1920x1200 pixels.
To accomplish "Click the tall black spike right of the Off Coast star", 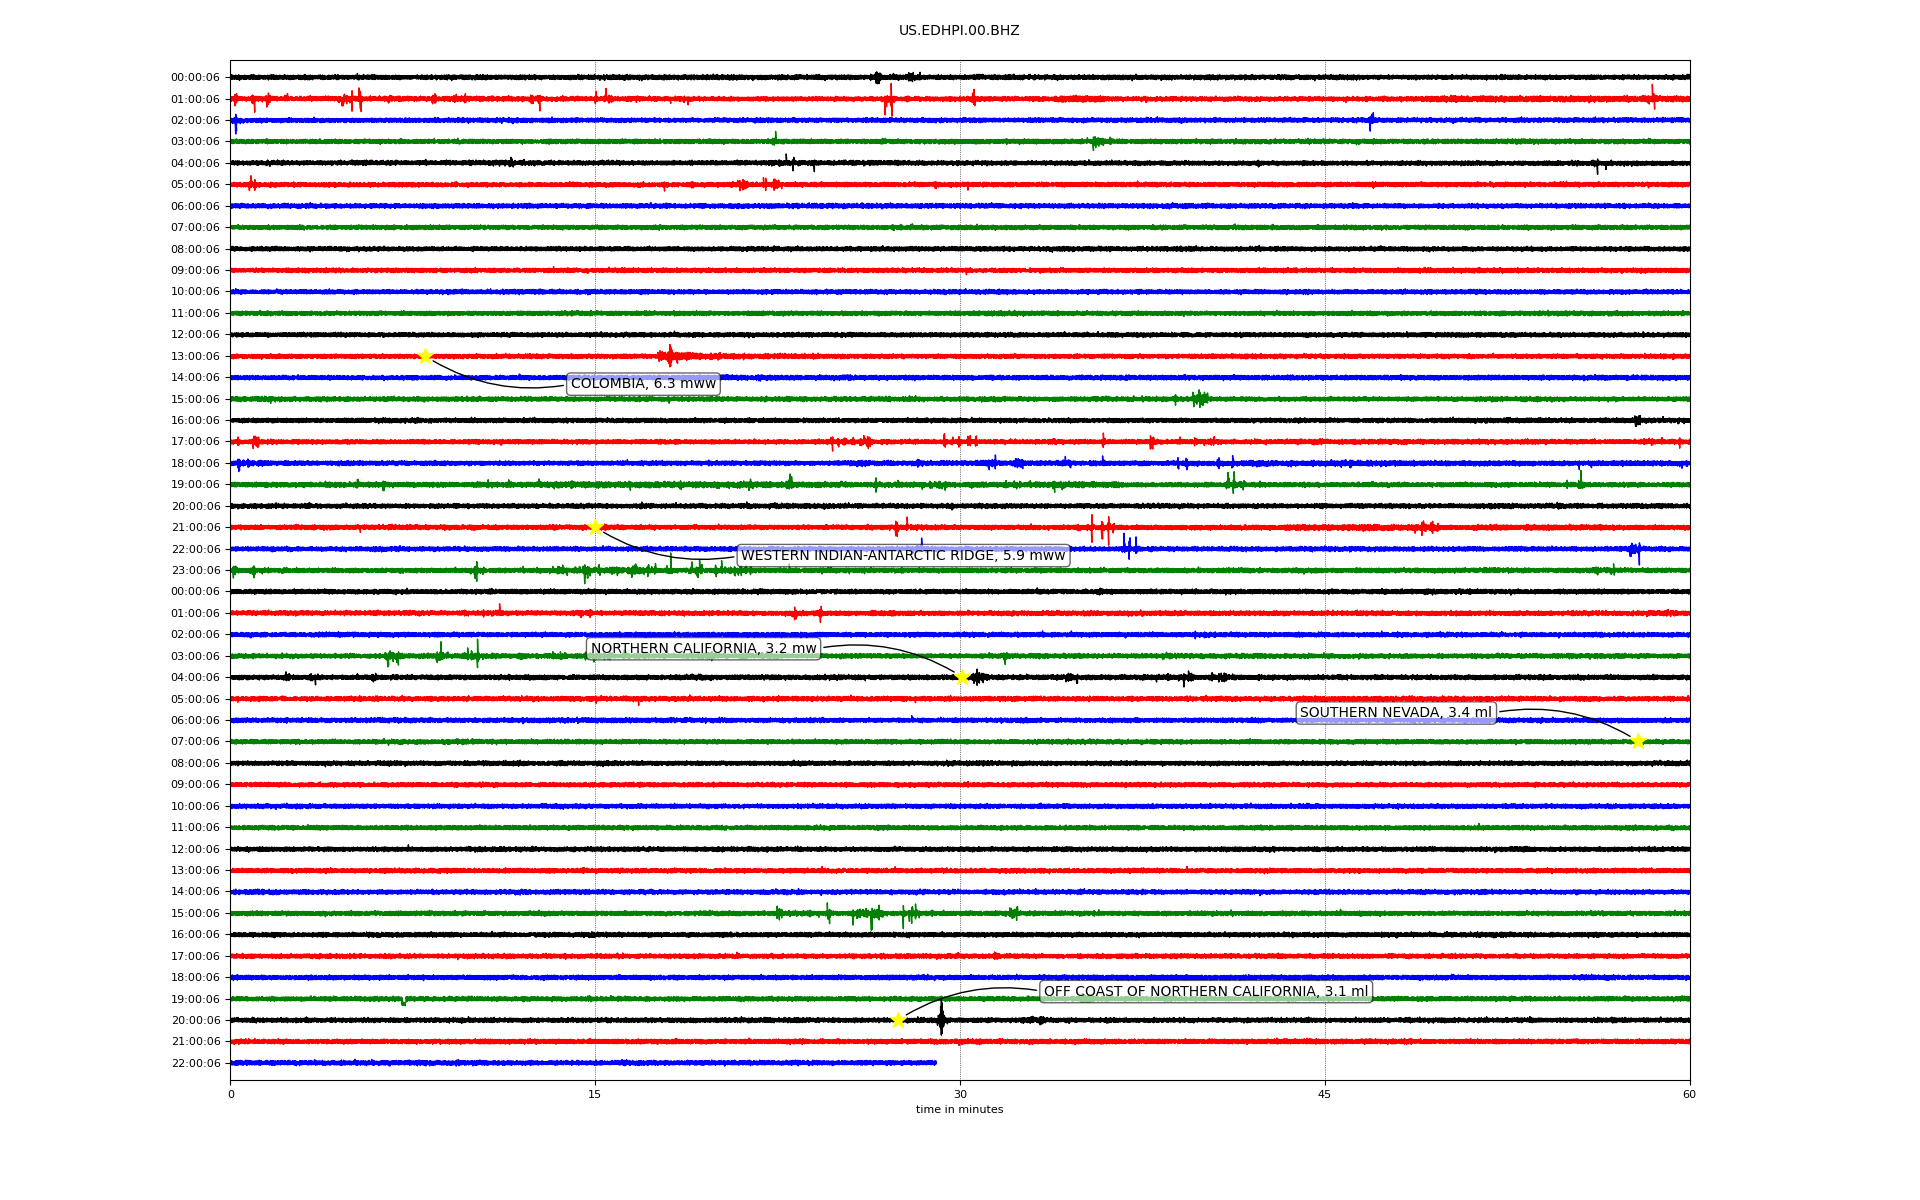I will [x=941, y=1018].
